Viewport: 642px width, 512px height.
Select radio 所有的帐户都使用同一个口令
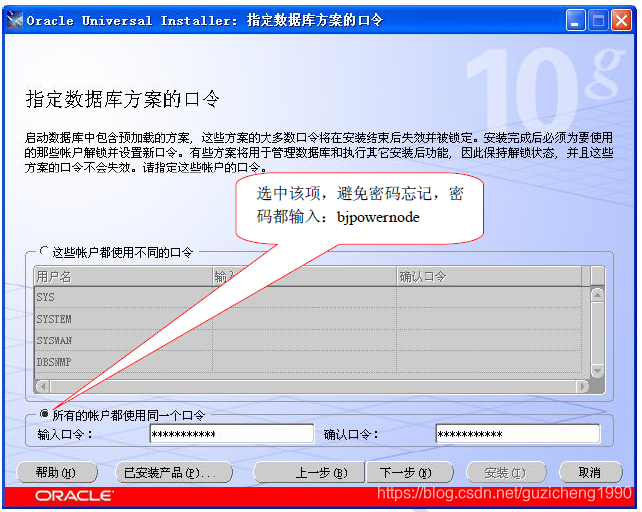click(44, 414)
